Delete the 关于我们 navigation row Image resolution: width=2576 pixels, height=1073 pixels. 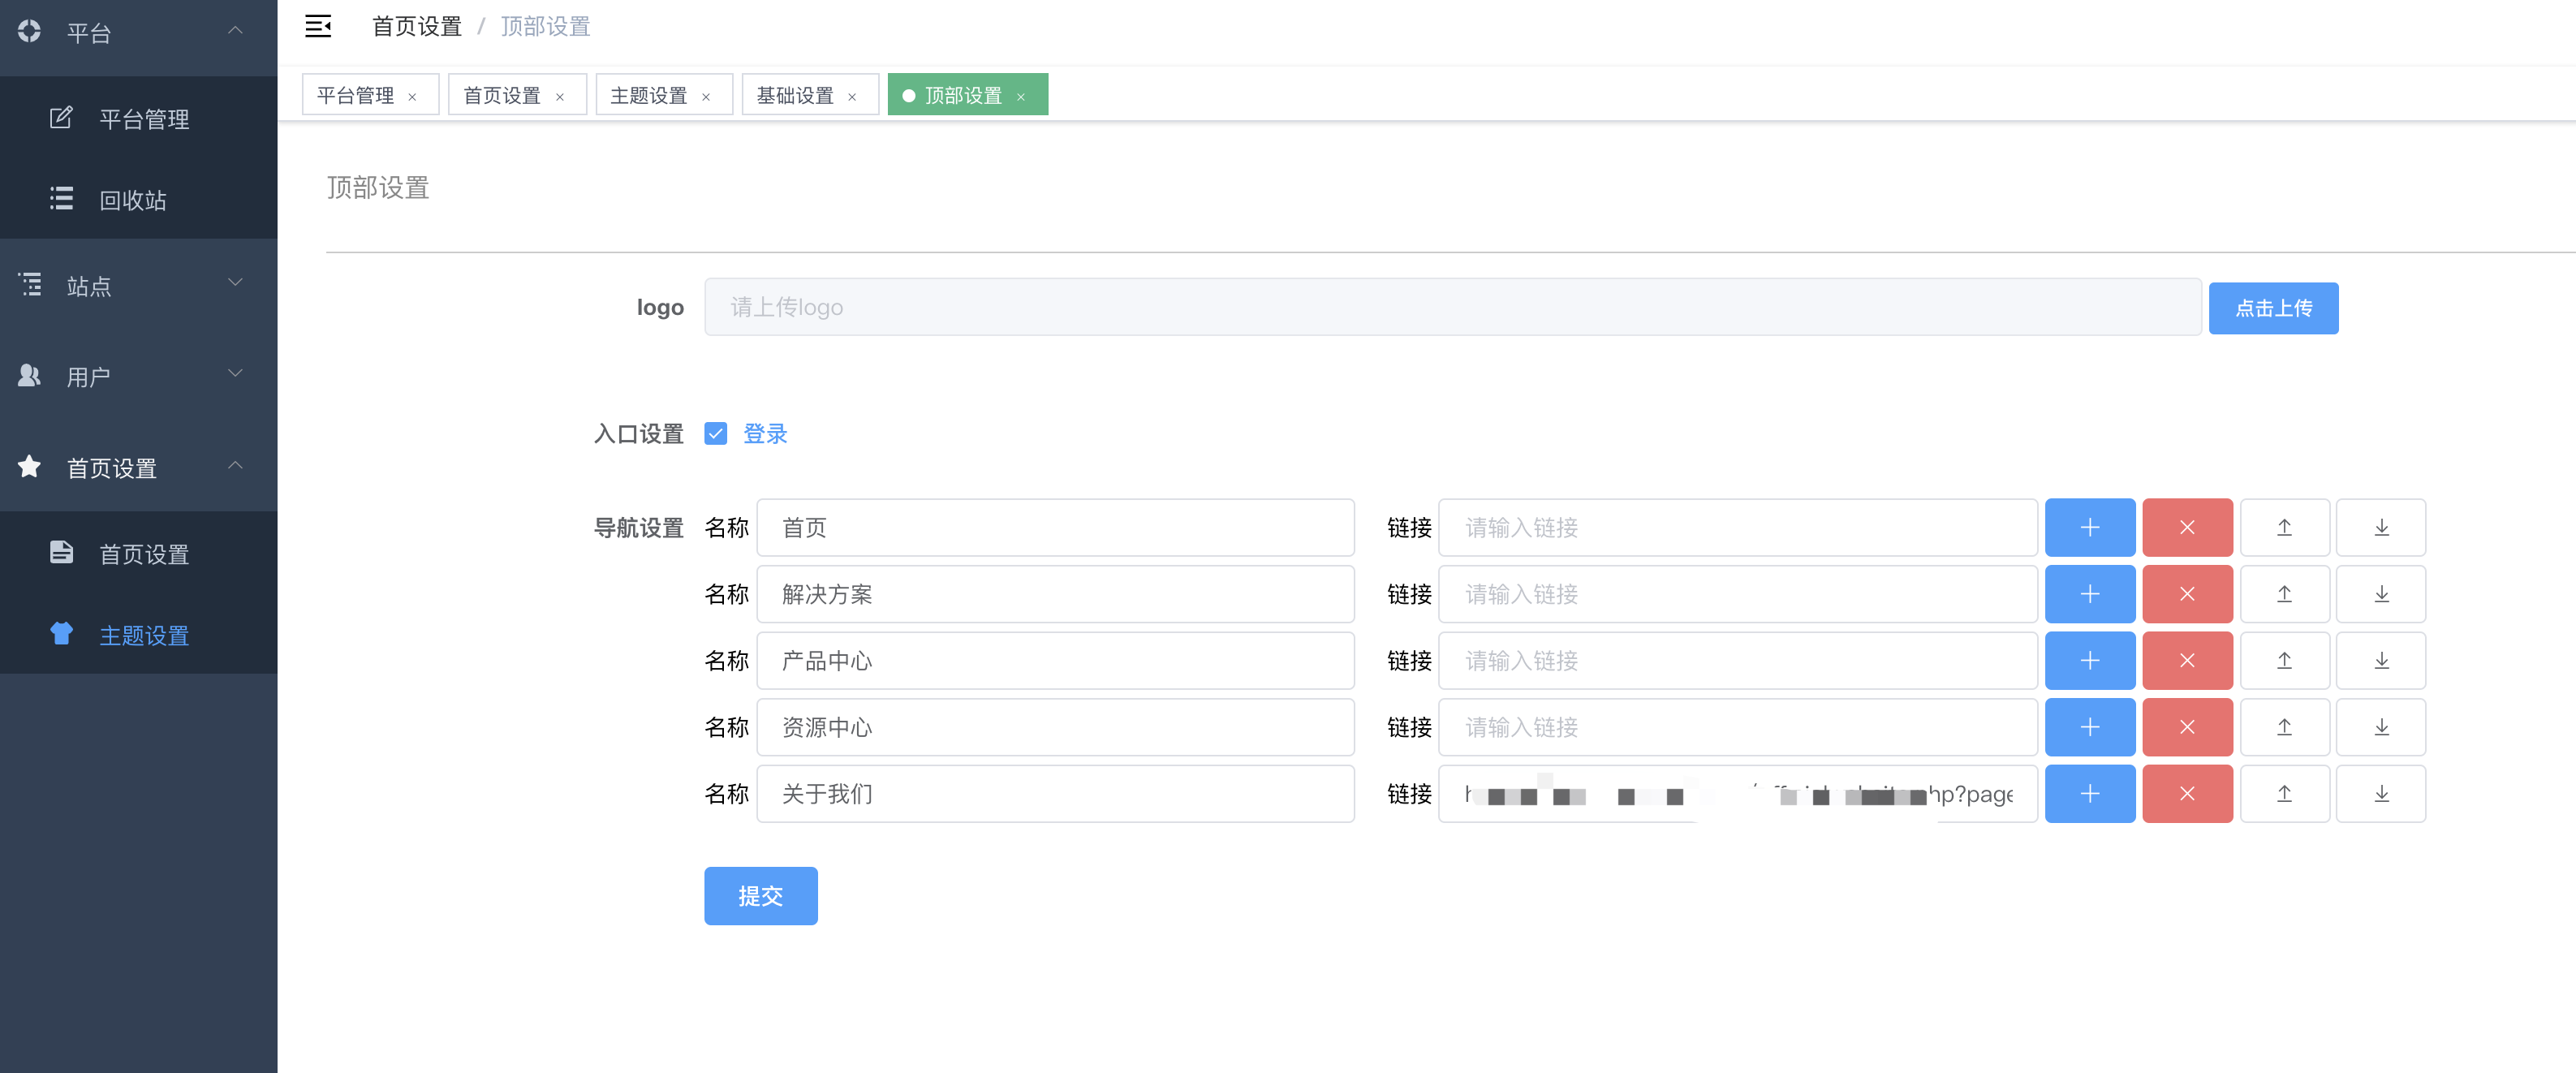pos(2186,793)
